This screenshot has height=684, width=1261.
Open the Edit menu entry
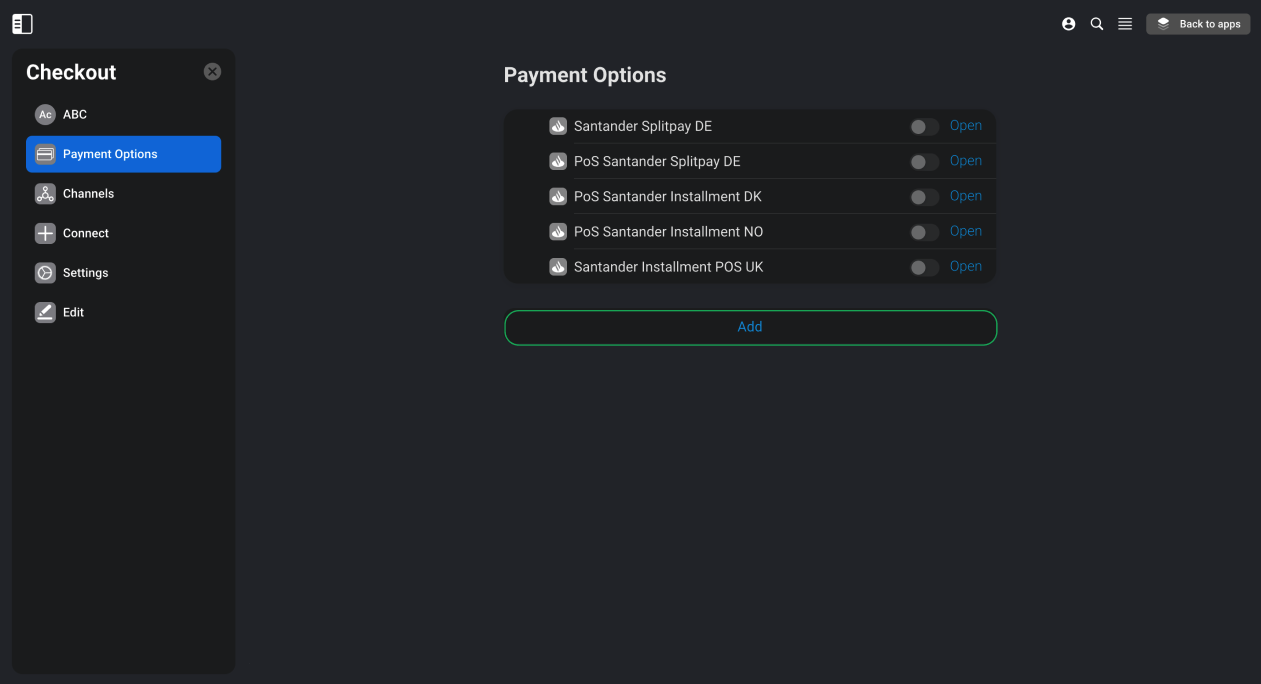[123, 312]
